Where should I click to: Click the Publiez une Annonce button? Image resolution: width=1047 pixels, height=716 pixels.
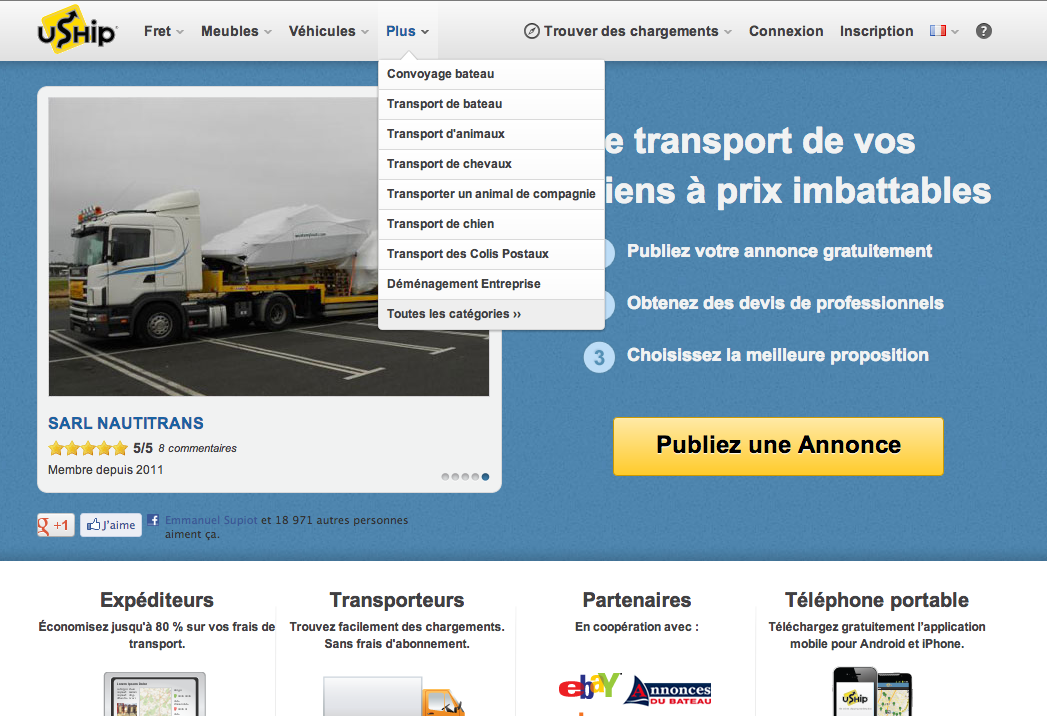pyautogui.click(x=778, y=446)
